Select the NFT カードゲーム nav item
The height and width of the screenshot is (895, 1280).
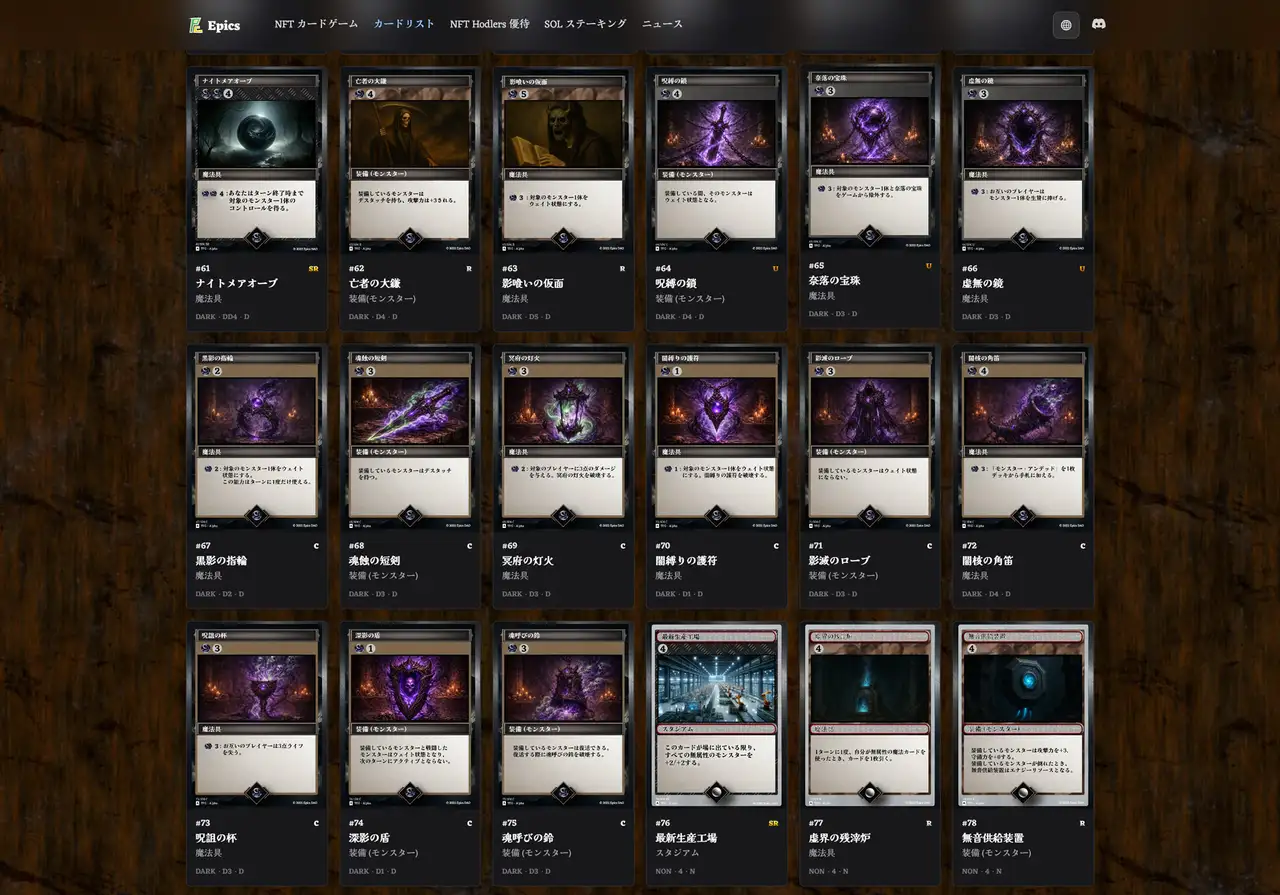click(316, 24)
